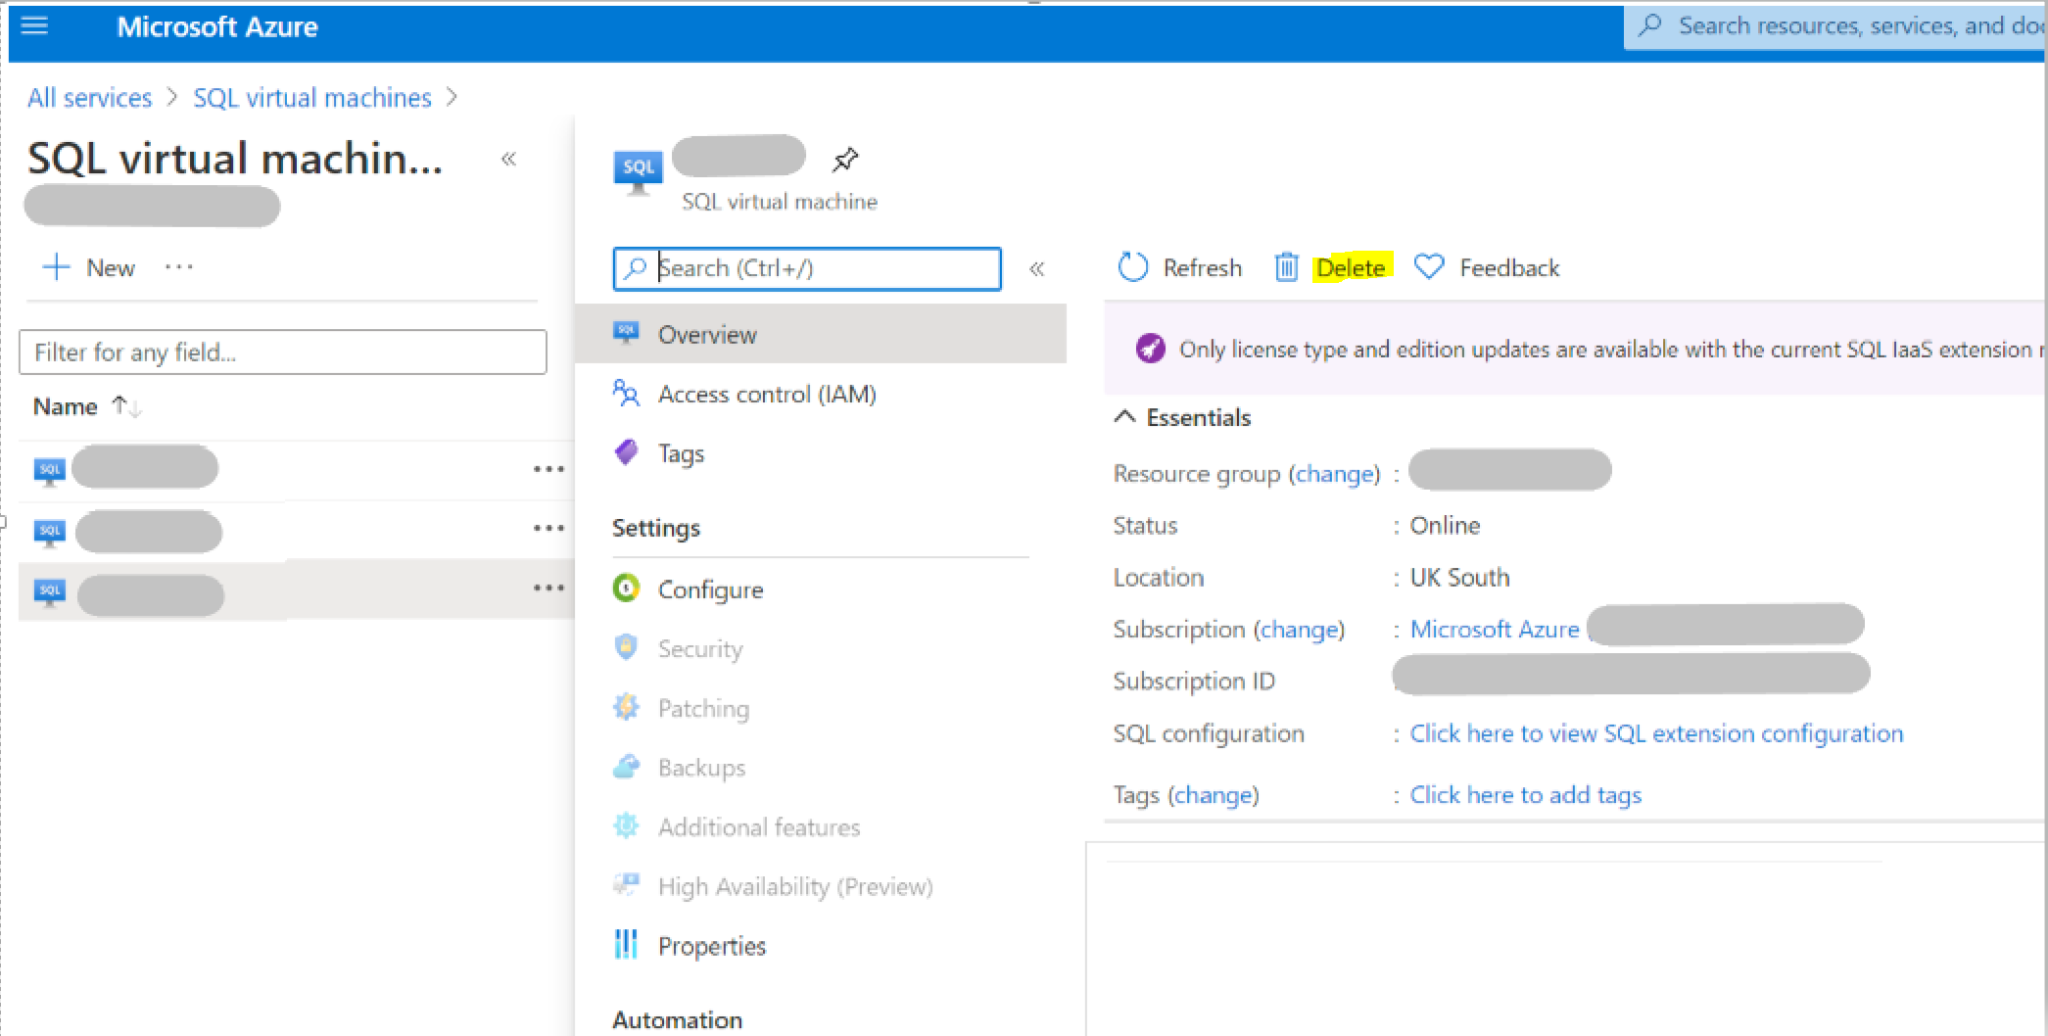Viewport: 2048px width, 1036px height.
Task: Click the highlighted Delete button
Action: point(1351,268)
